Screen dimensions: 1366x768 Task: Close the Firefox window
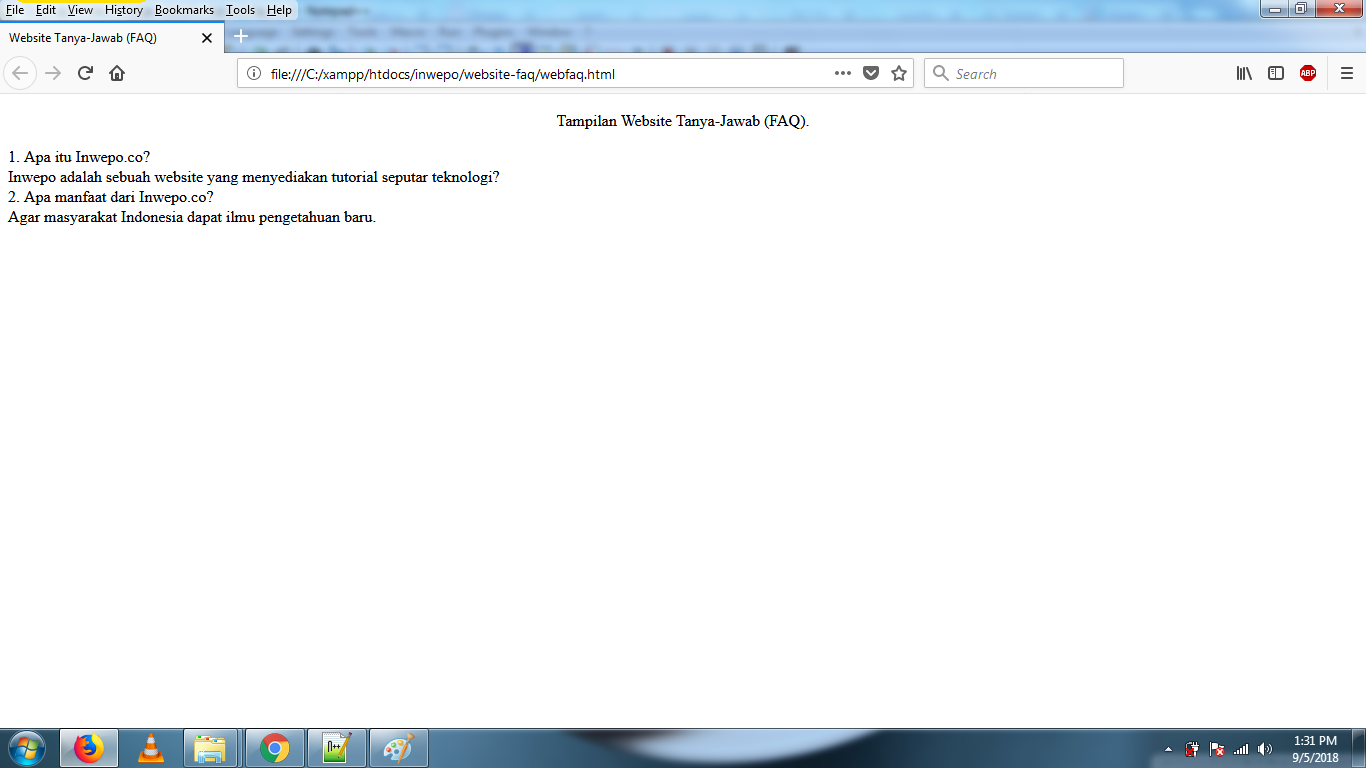coord(1337,9)
